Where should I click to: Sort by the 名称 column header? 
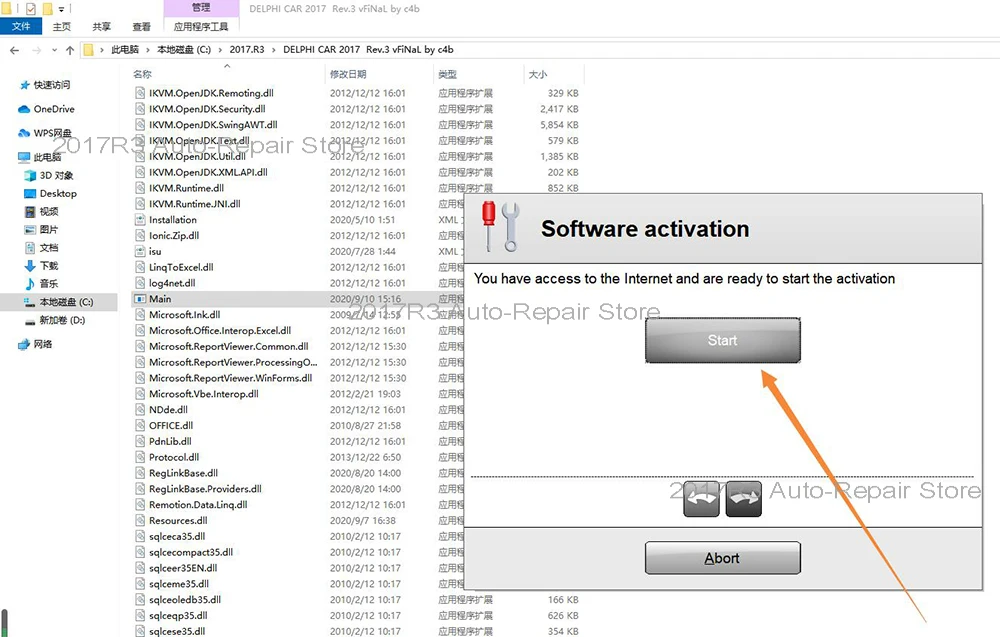pyautogui.click(x=142, y=74)
